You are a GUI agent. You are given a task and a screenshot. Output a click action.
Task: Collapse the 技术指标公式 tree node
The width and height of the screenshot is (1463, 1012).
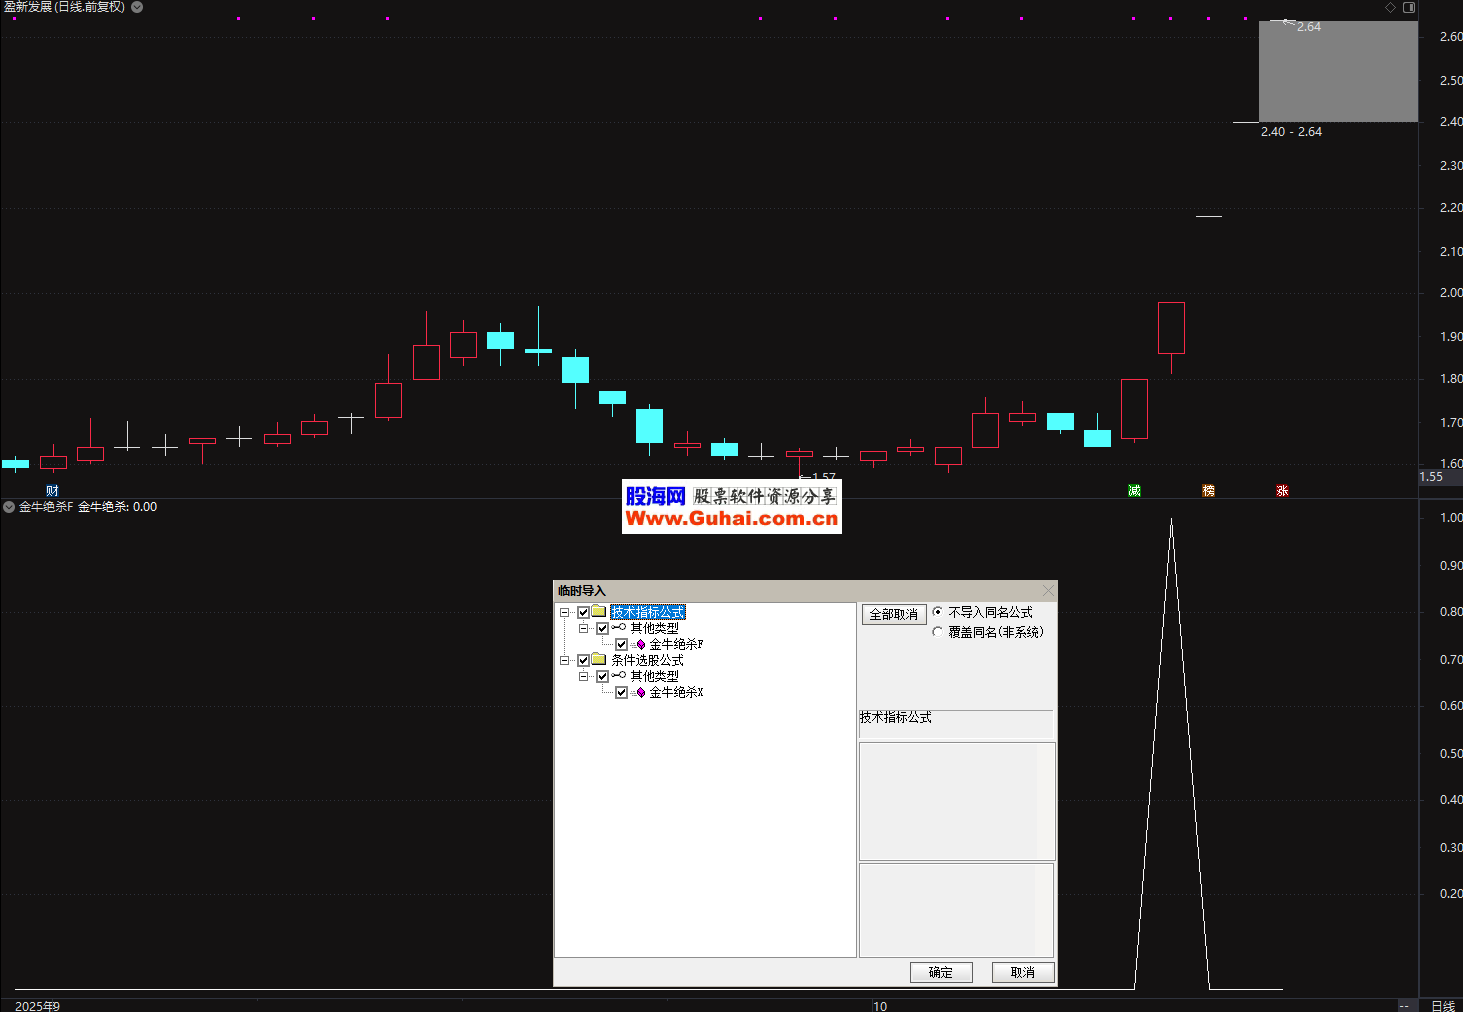565,613
